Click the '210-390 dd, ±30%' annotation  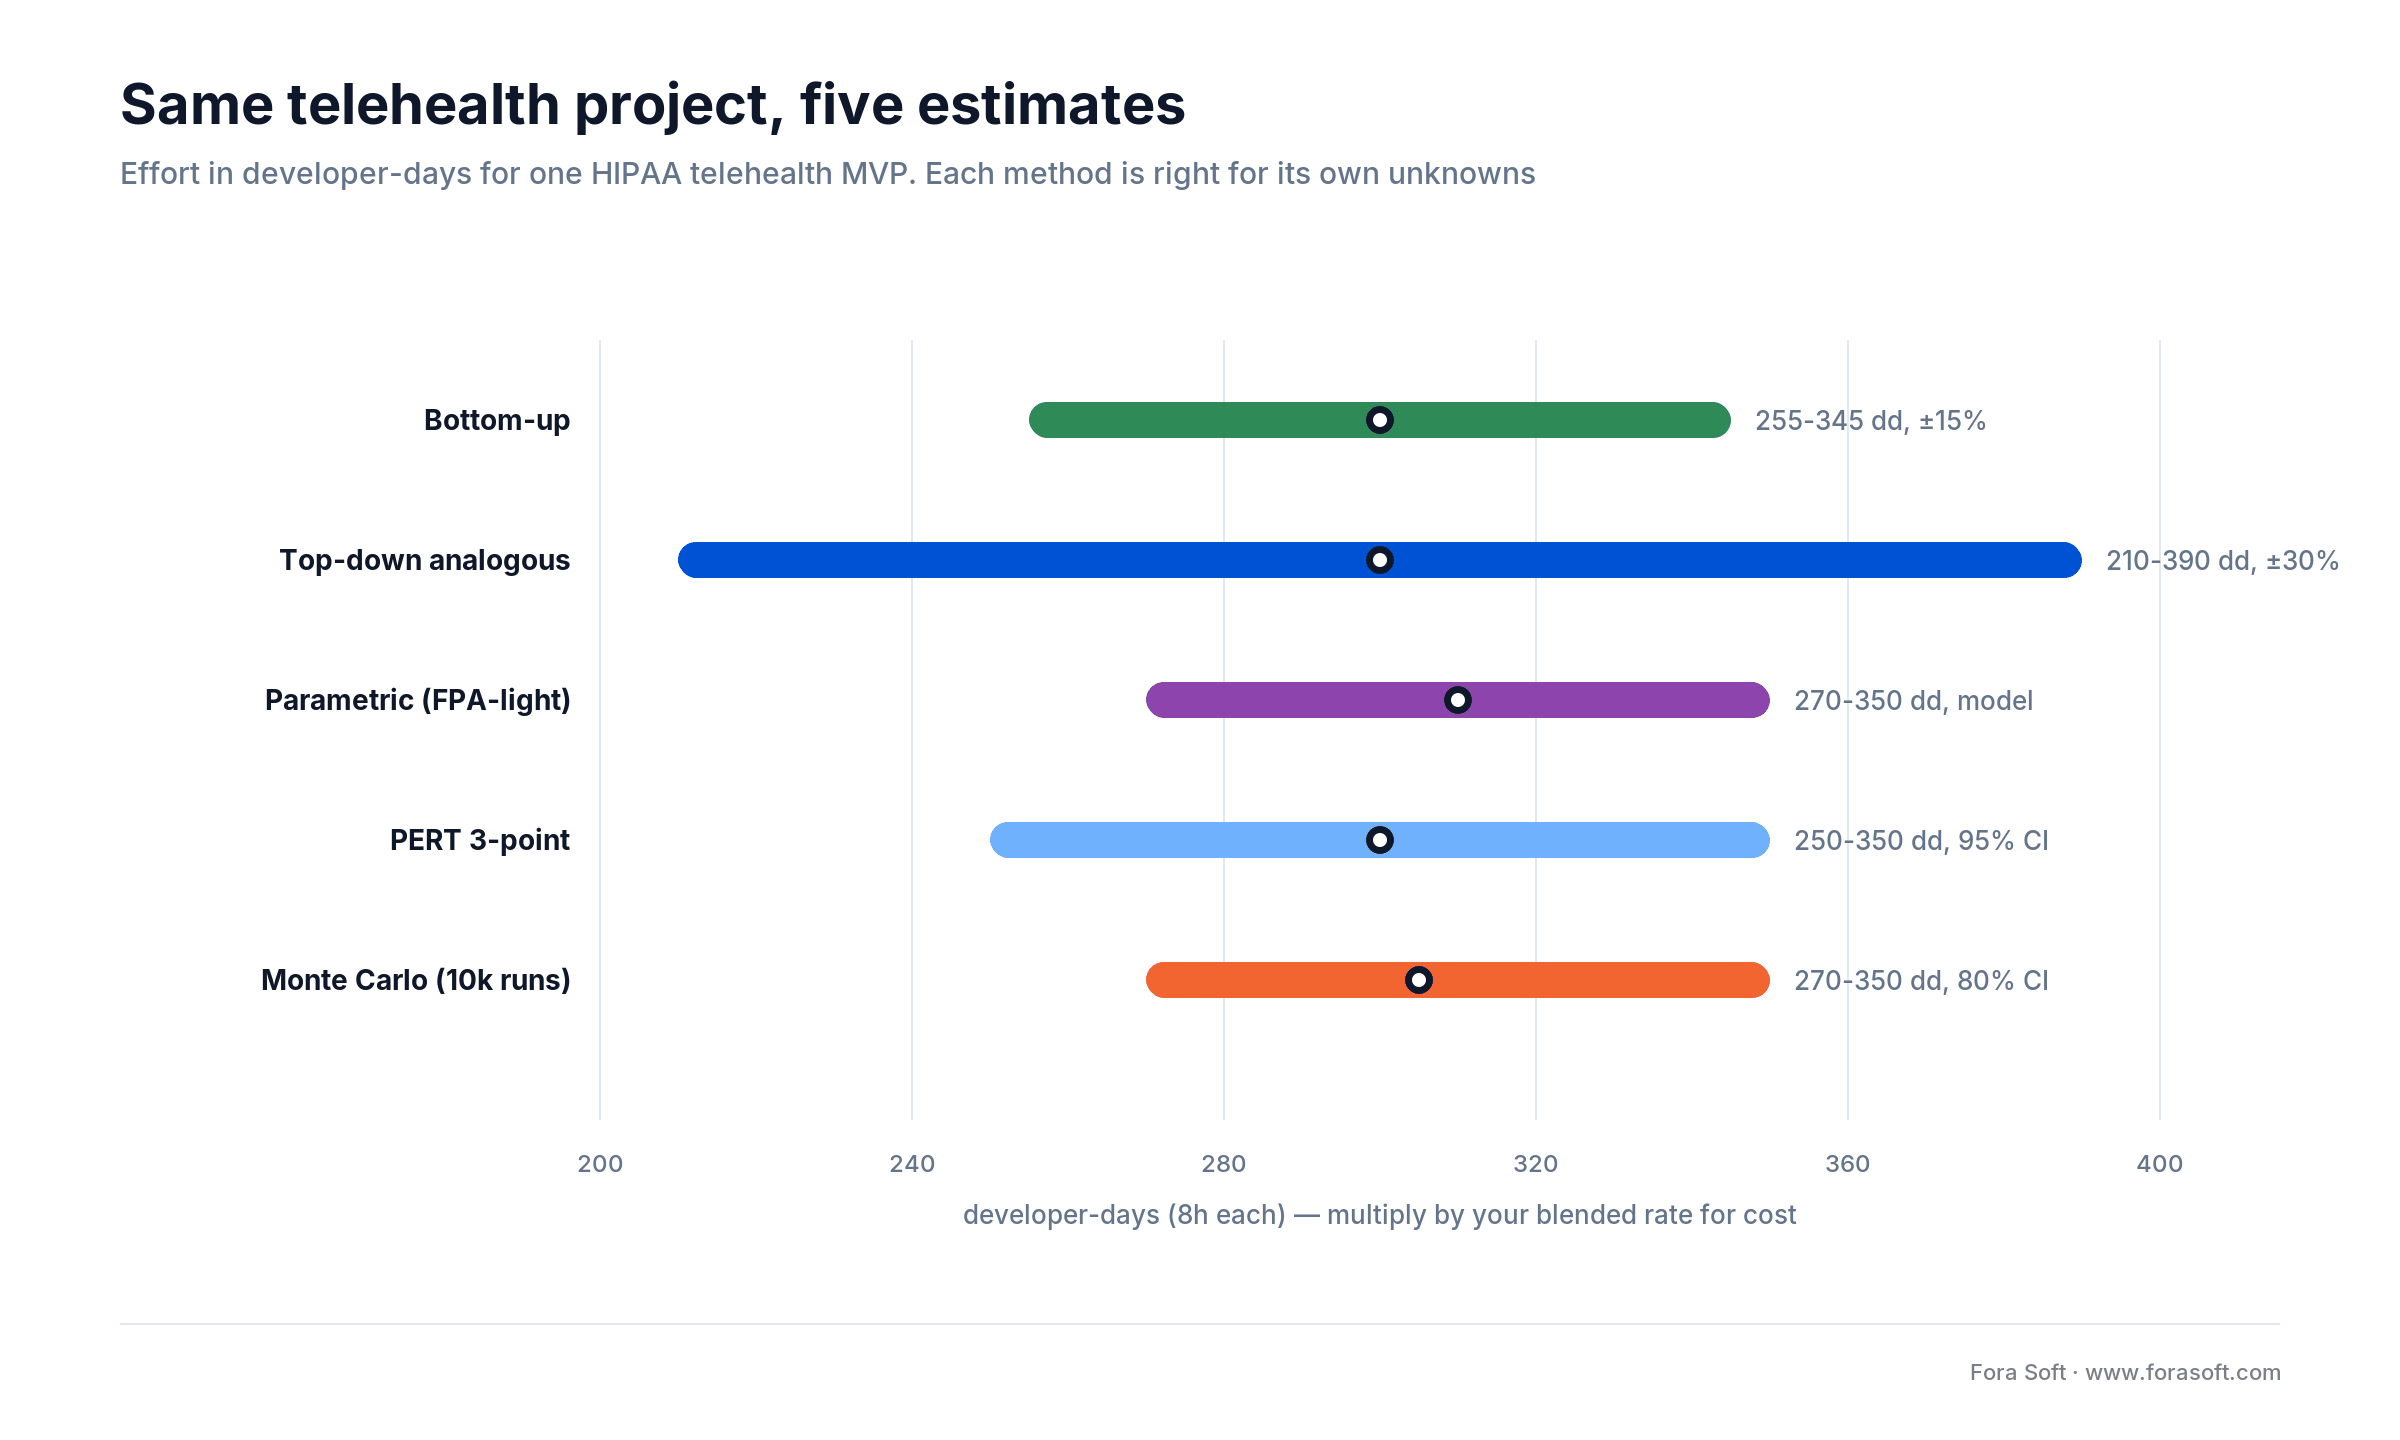(2222, 561)
